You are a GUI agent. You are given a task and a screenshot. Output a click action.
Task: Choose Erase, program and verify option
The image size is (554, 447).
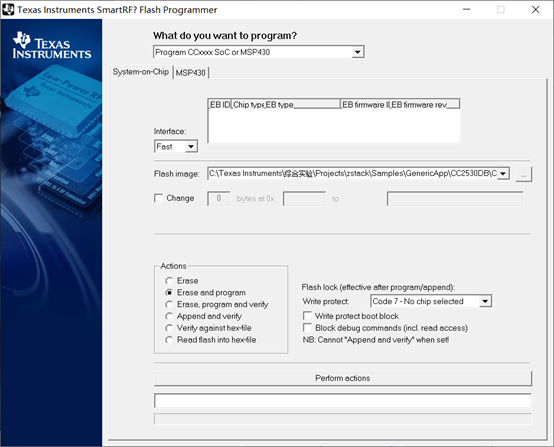[x=169, y=304]
